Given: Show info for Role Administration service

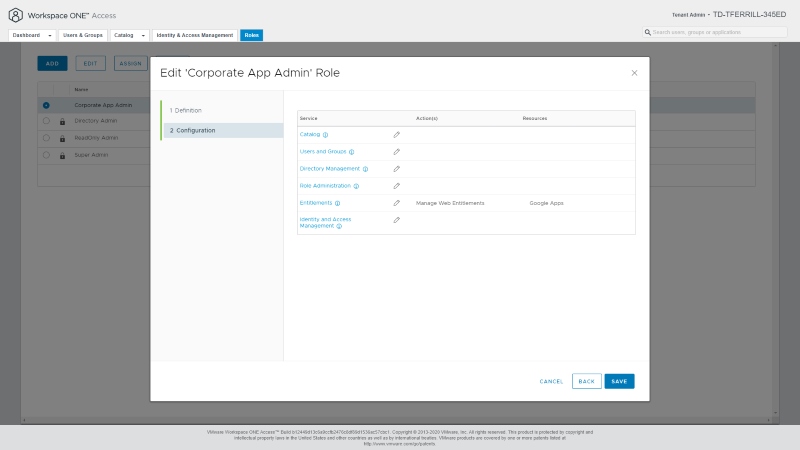Looking at the screenshot, I should pyautogui.click(x=356, y=186).
